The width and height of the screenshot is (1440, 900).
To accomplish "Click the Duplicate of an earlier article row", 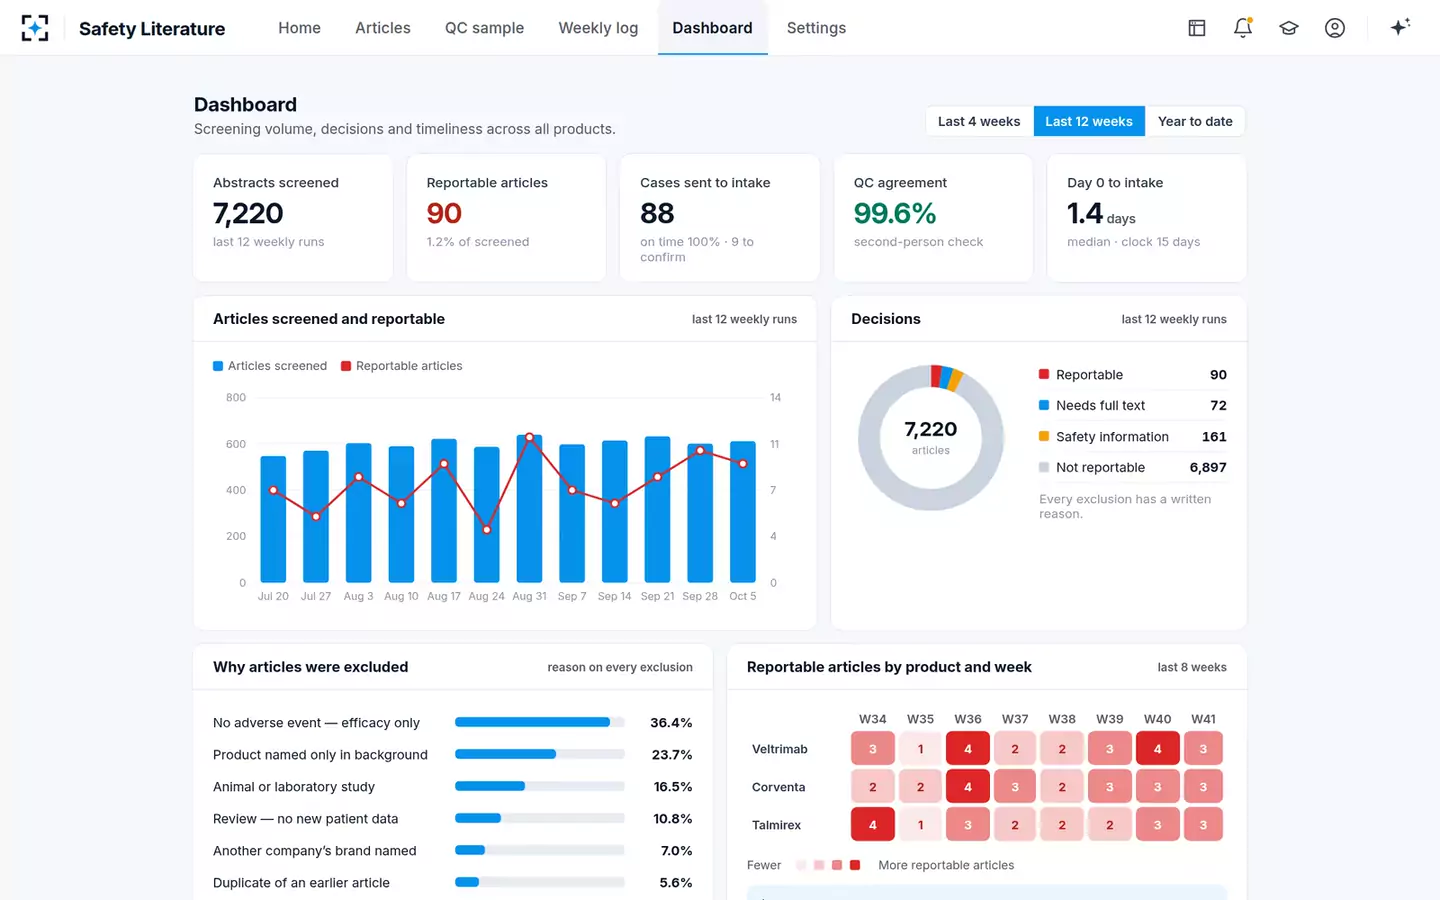I will (453, 883).
